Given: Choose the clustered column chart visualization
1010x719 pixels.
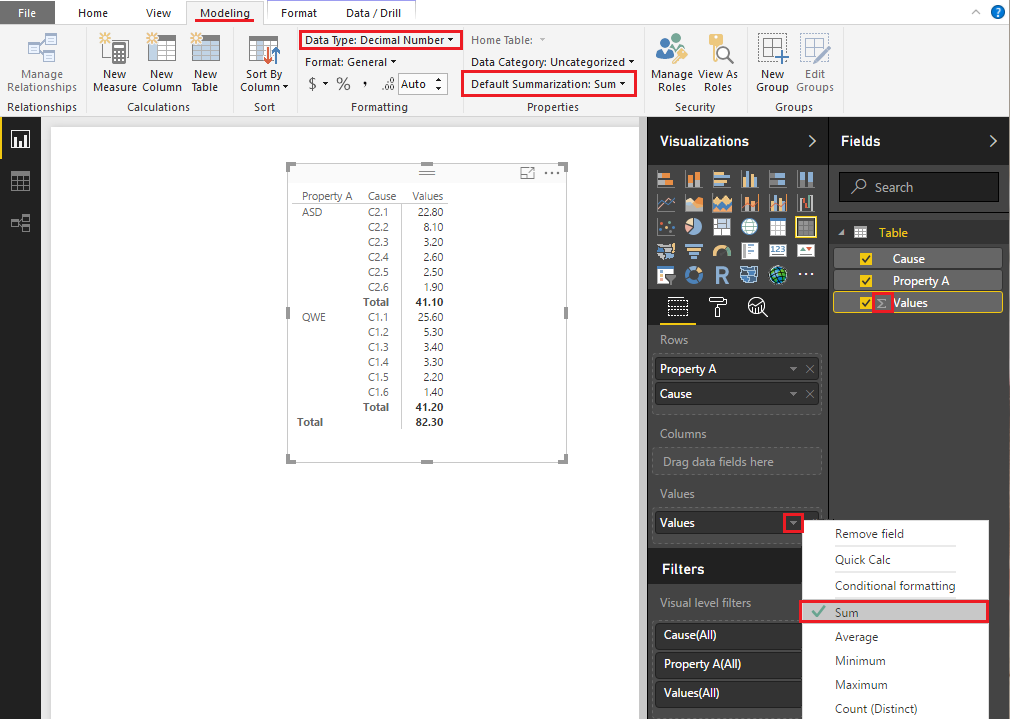Looking at the screenshot, I should pyautogui.click(x=750, y=179).
